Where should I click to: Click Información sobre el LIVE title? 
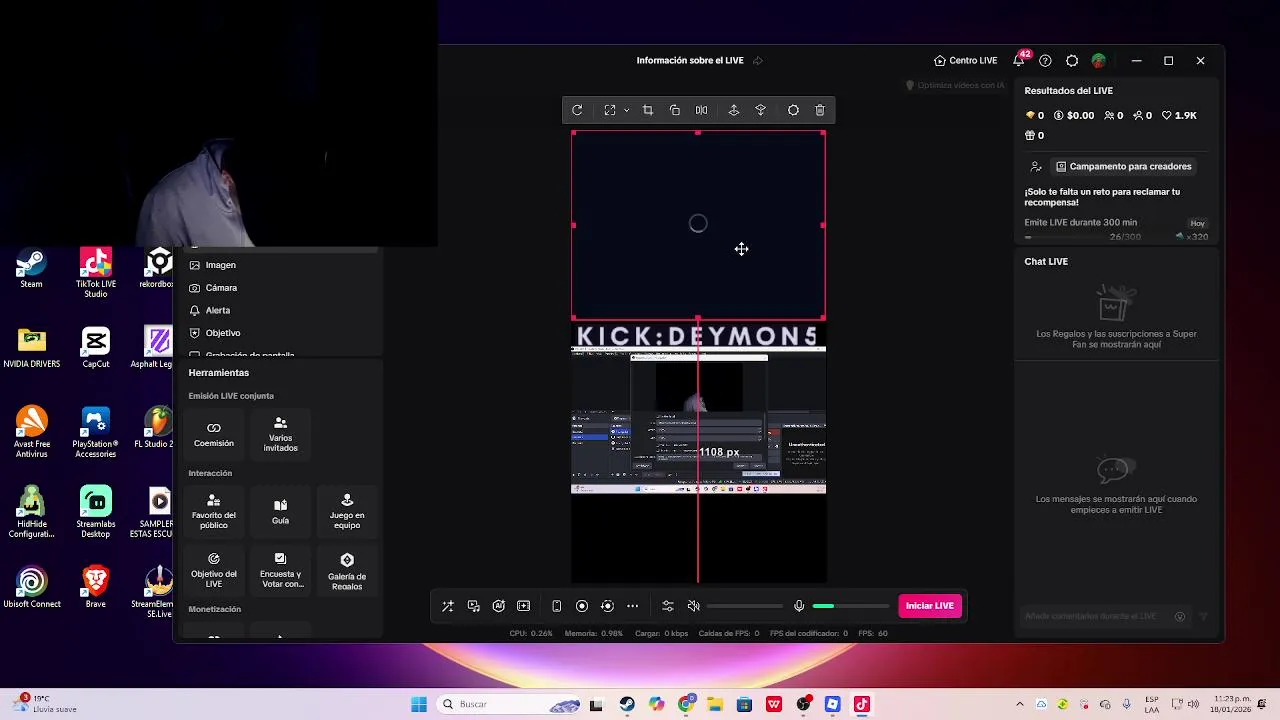click(x=690, y=60)
